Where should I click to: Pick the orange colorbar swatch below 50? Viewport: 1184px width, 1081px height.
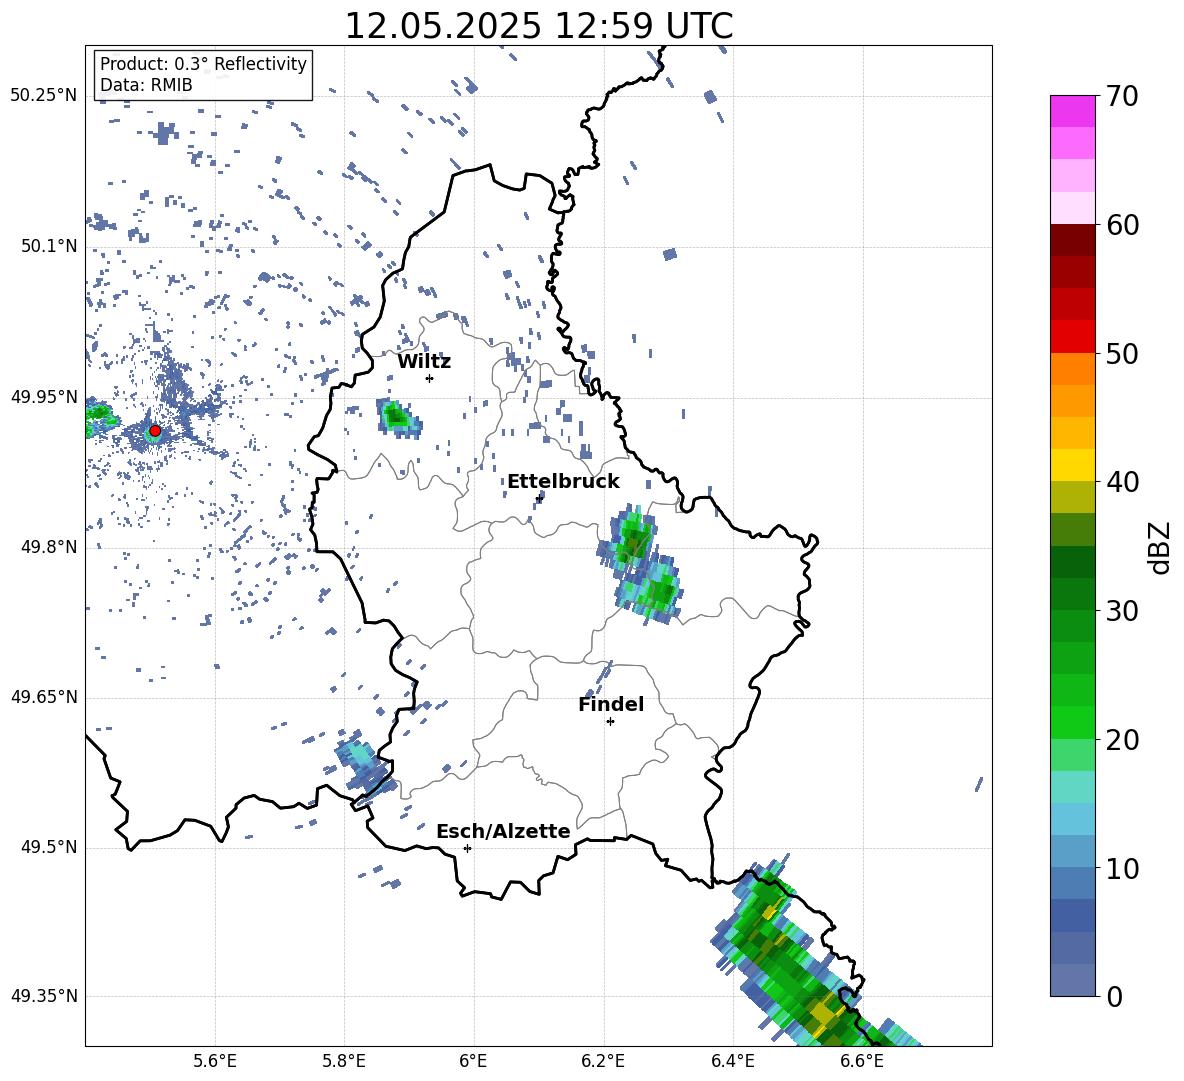[1072, 369]
